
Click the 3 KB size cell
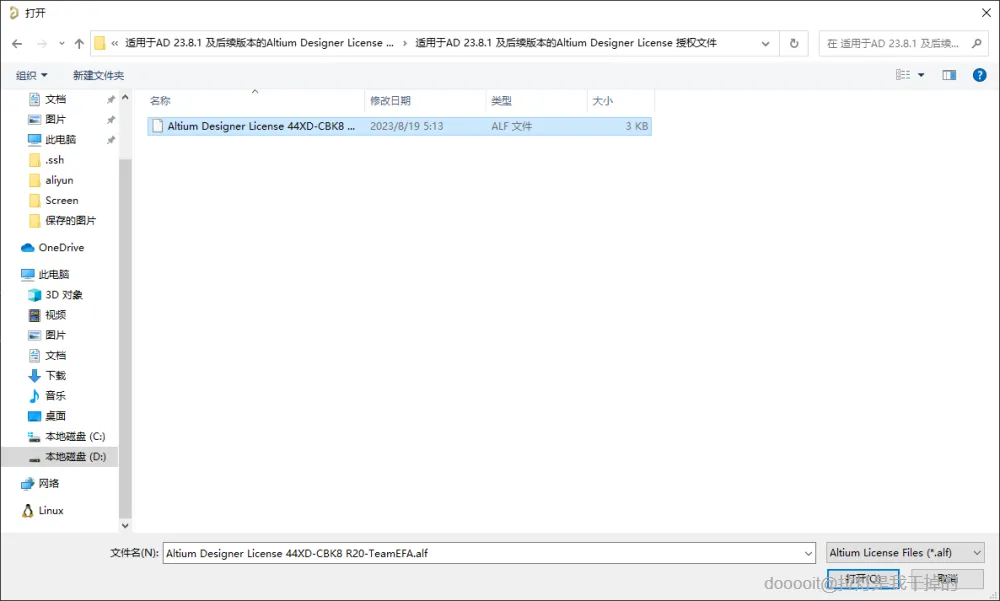[x=636, y=126]
